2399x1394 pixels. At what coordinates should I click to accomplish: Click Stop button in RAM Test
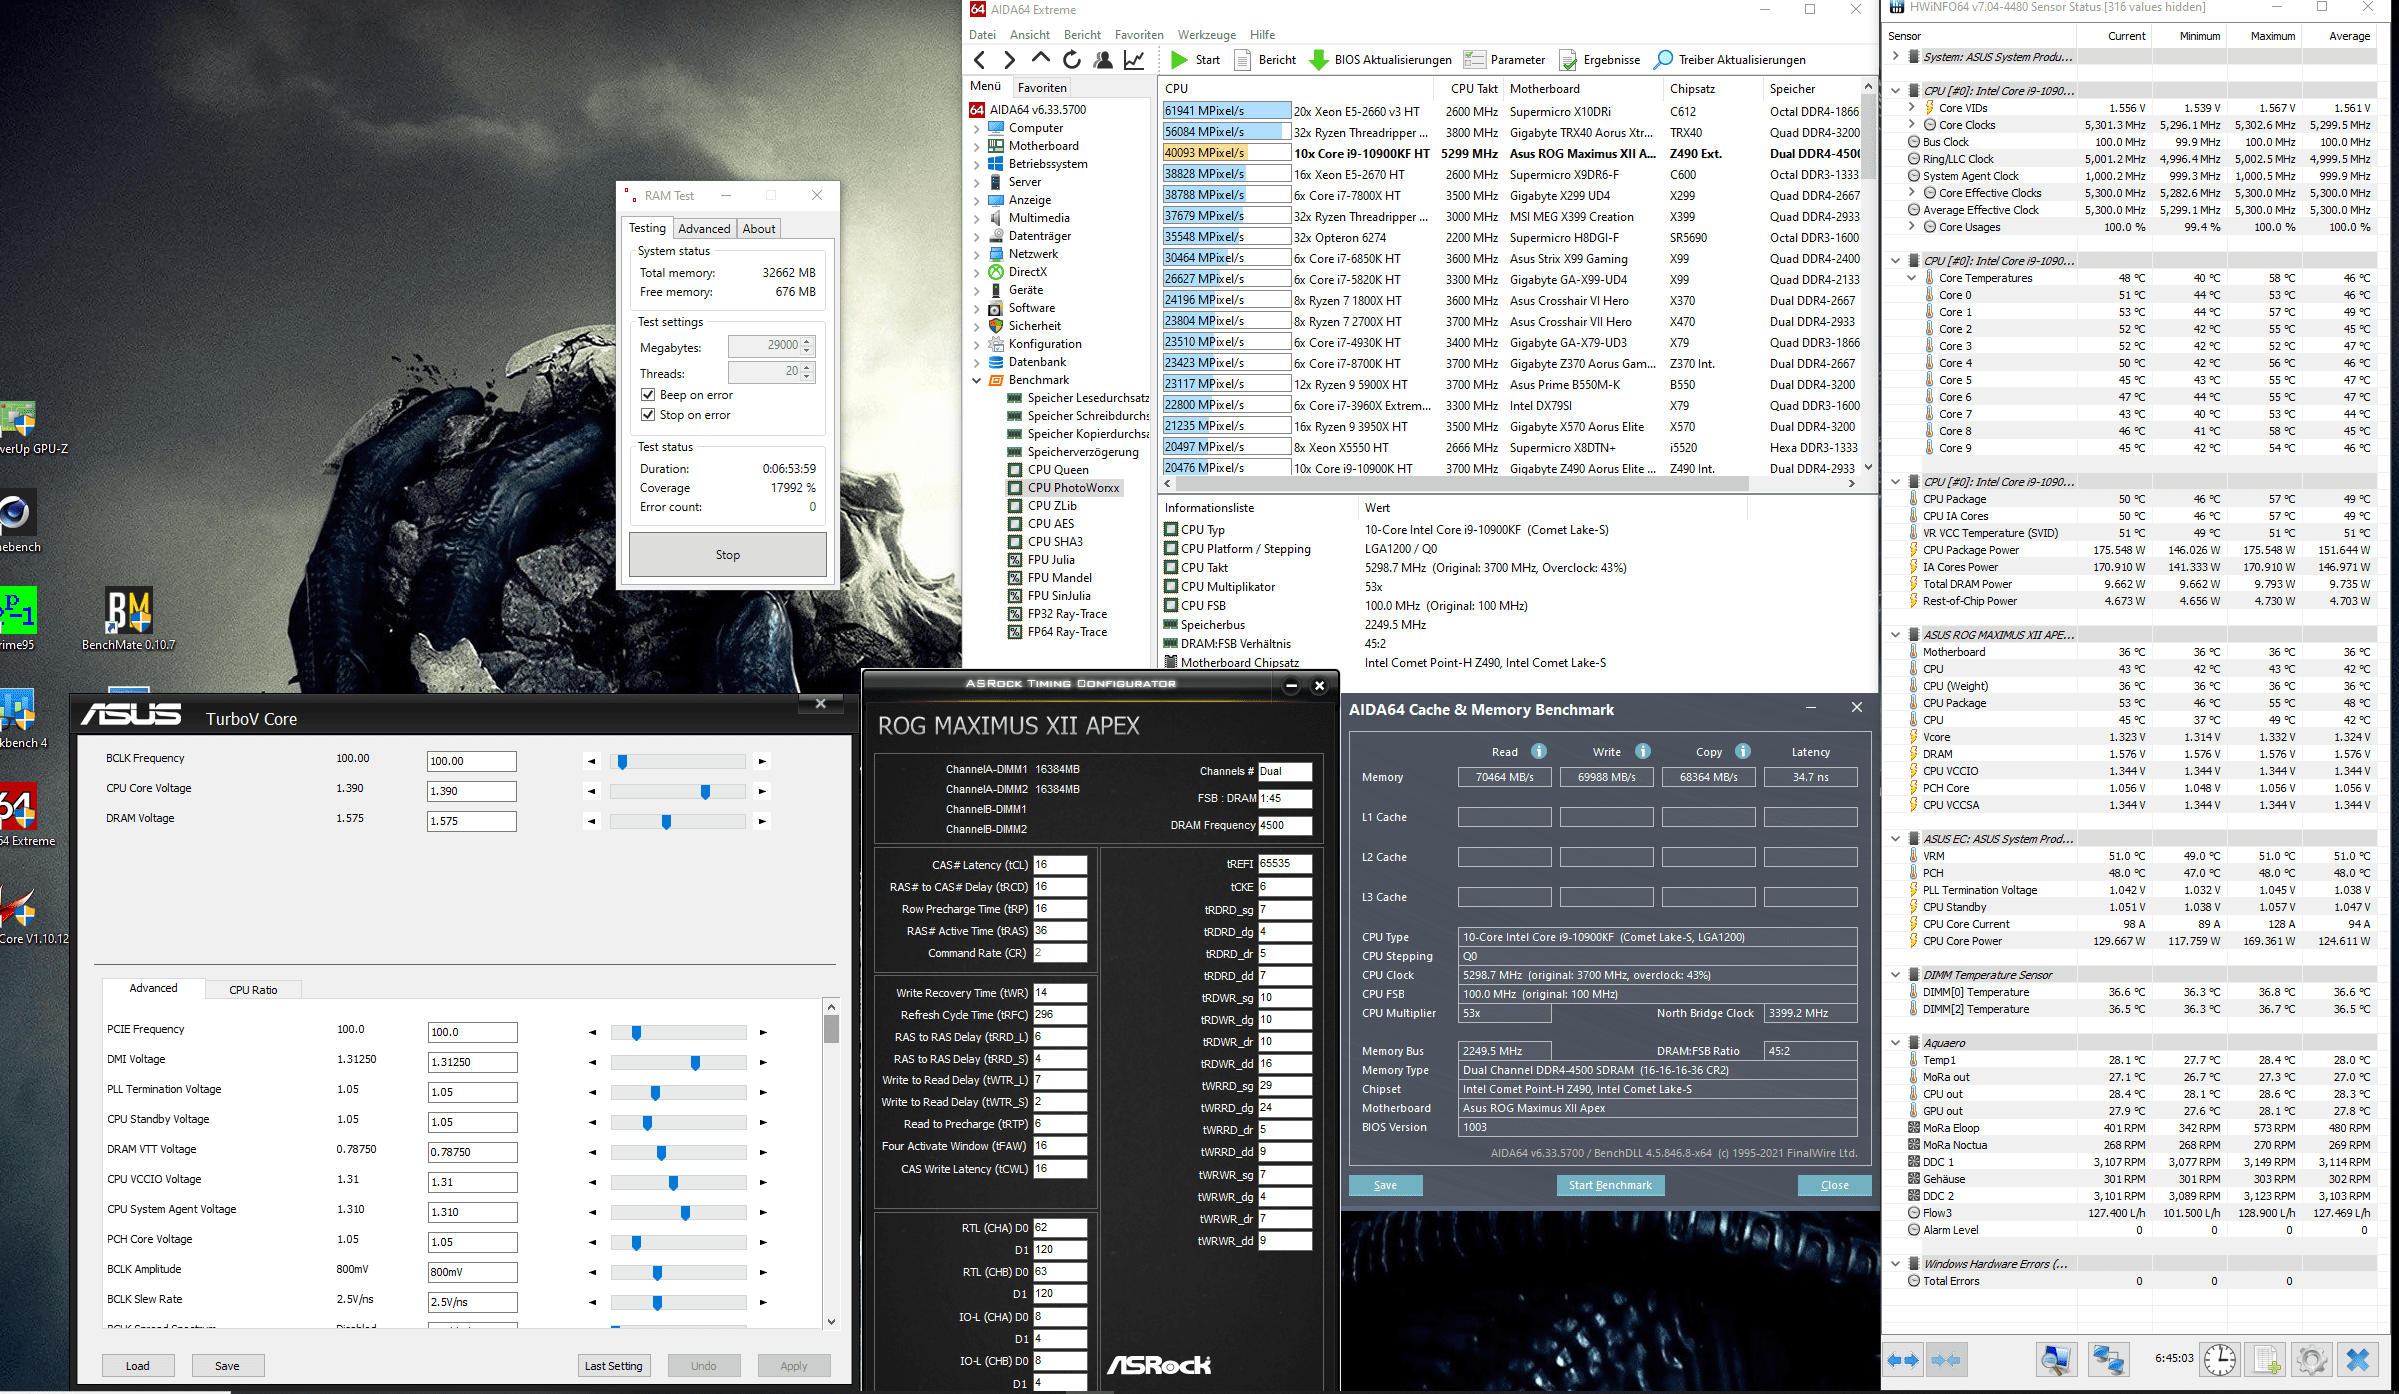[x=728, y=555]
